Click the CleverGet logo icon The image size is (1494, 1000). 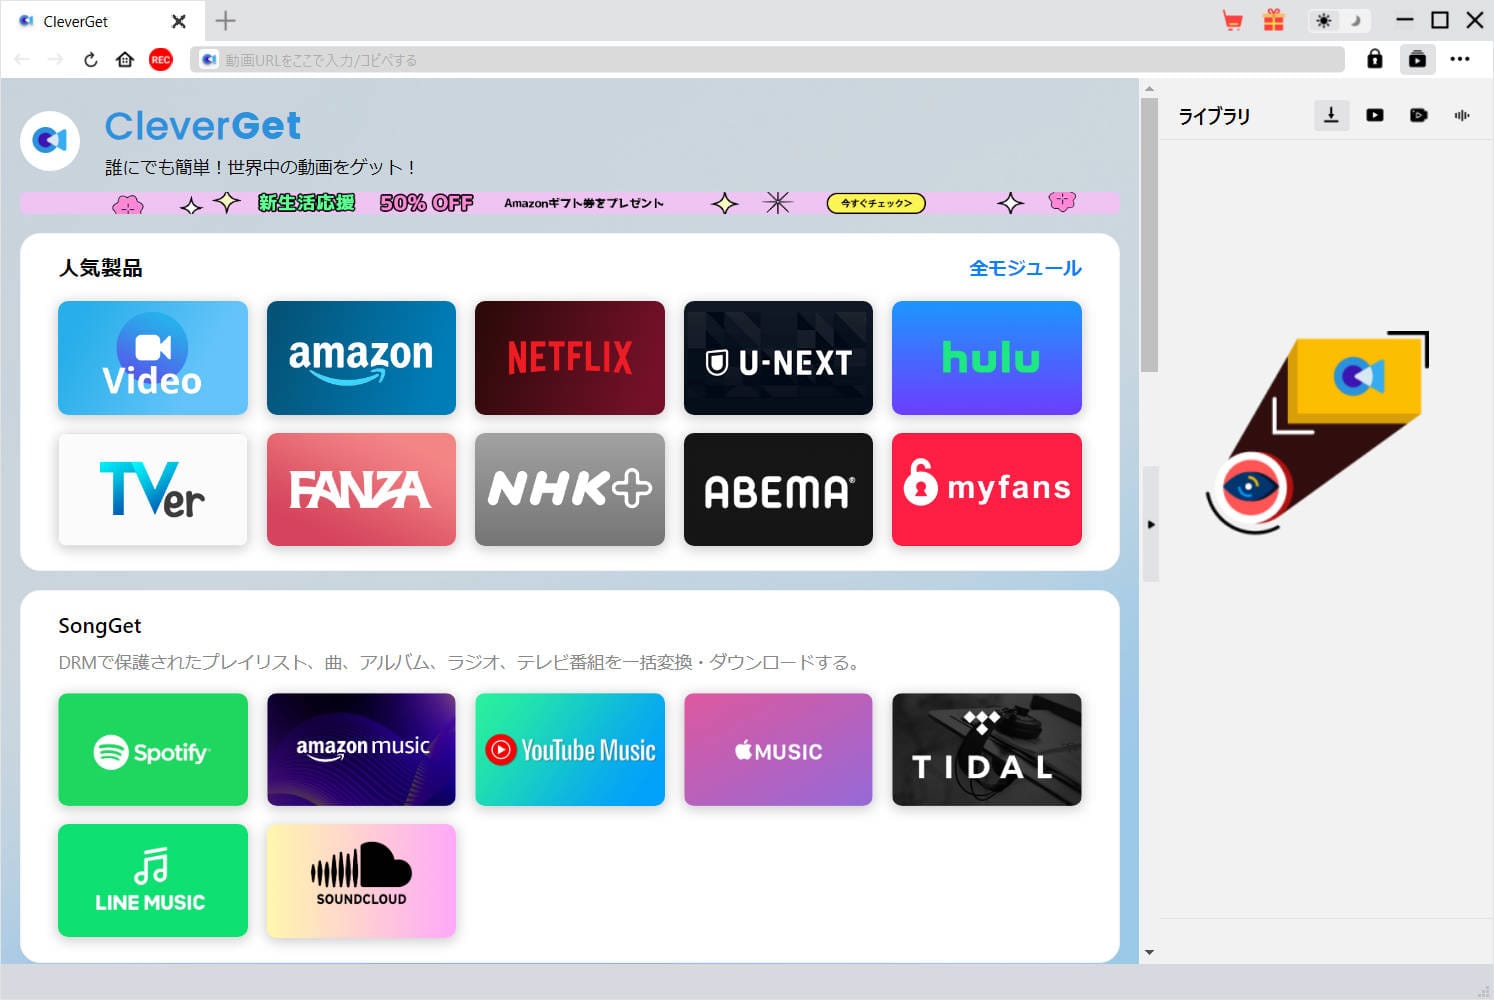coord(50,141)
